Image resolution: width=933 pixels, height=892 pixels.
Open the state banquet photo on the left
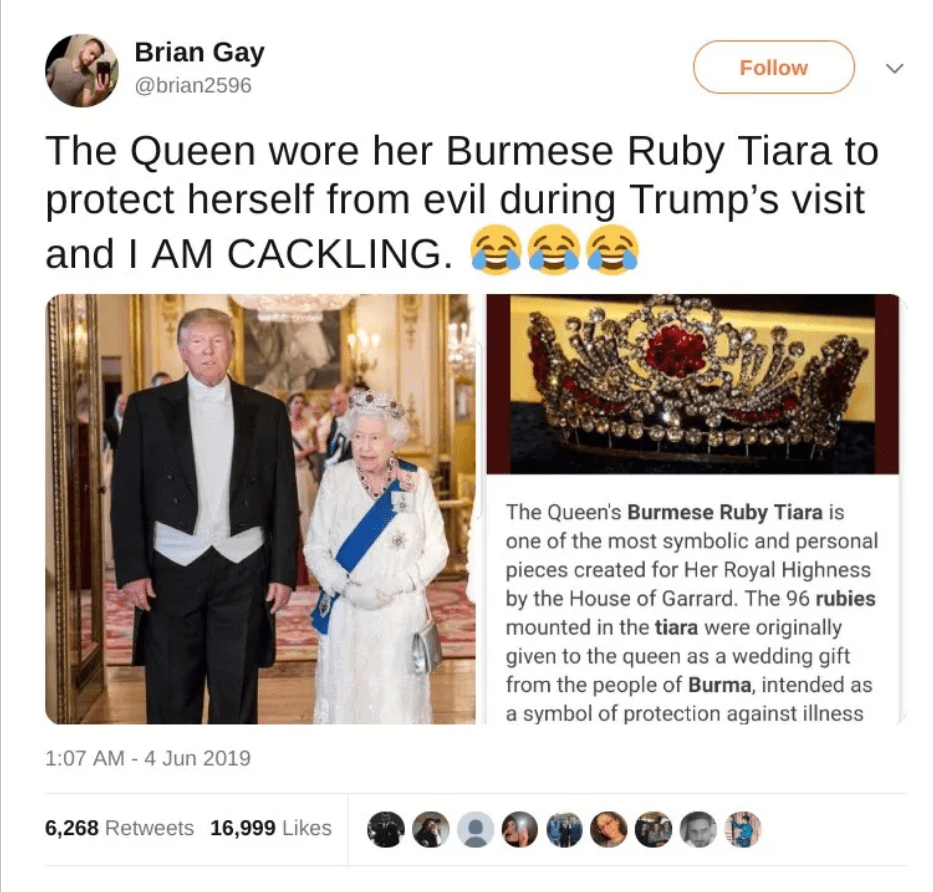[x=260, y=509]
